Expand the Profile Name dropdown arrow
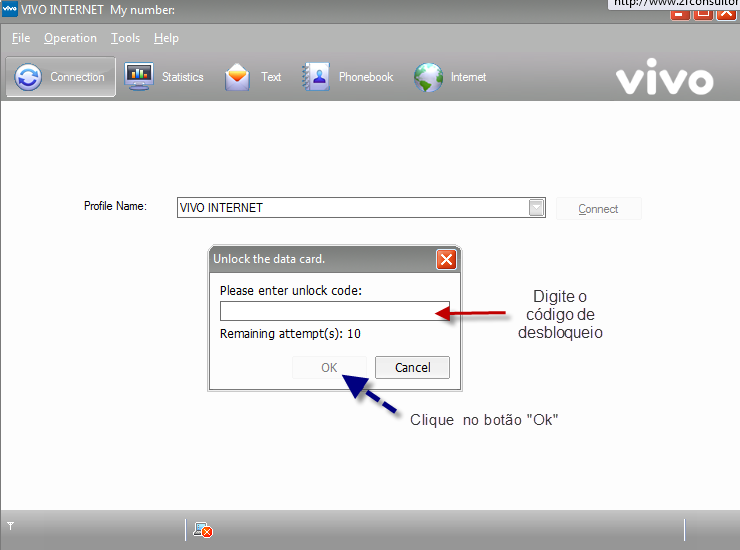This screenshot has width=740, height=550. point(537,208)
